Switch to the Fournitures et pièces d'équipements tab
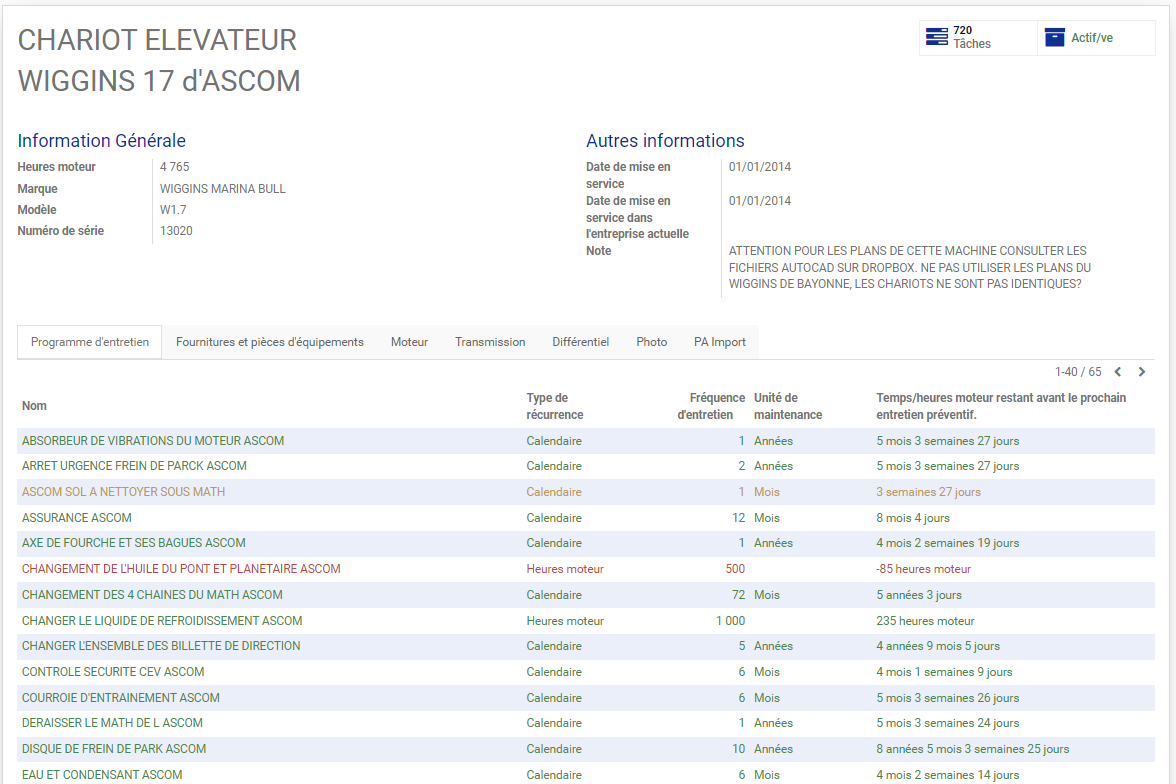This screenshot has height=784, width=1176. click(270, 342)
